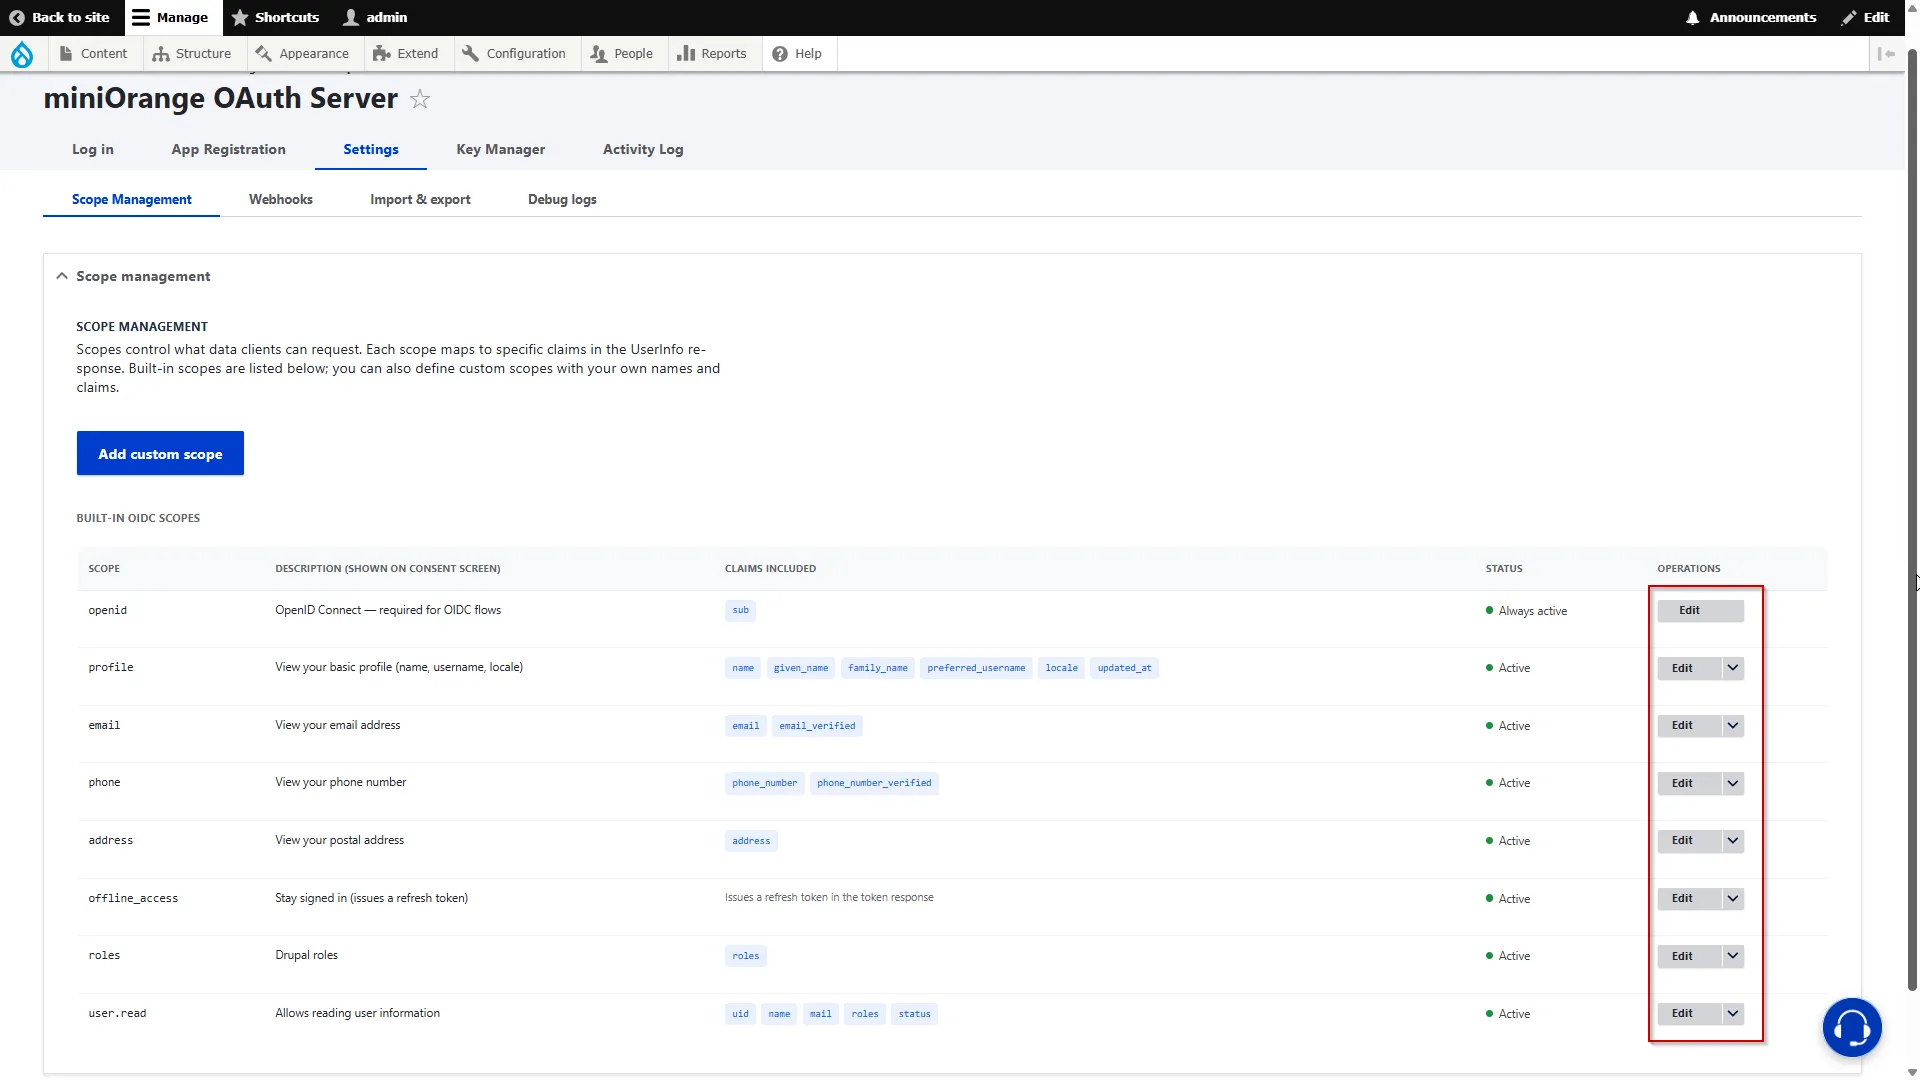Edit the offline_access scope
1920x1080 pixels.
[1689, 899]
